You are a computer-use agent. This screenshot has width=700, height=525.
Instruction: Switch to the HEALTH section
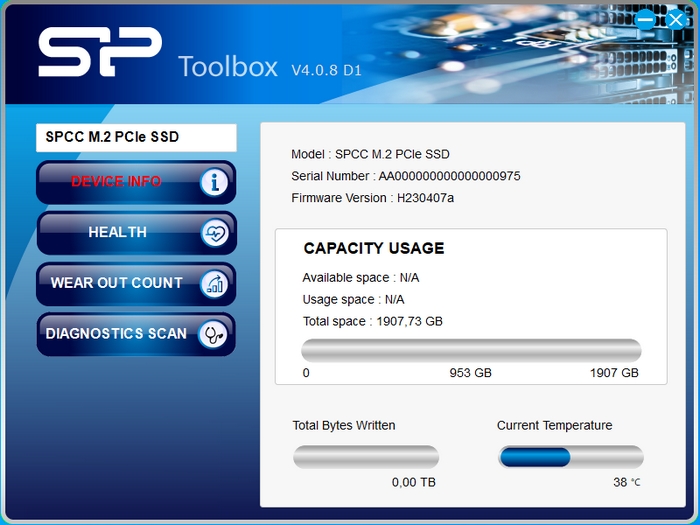(136, 233)
